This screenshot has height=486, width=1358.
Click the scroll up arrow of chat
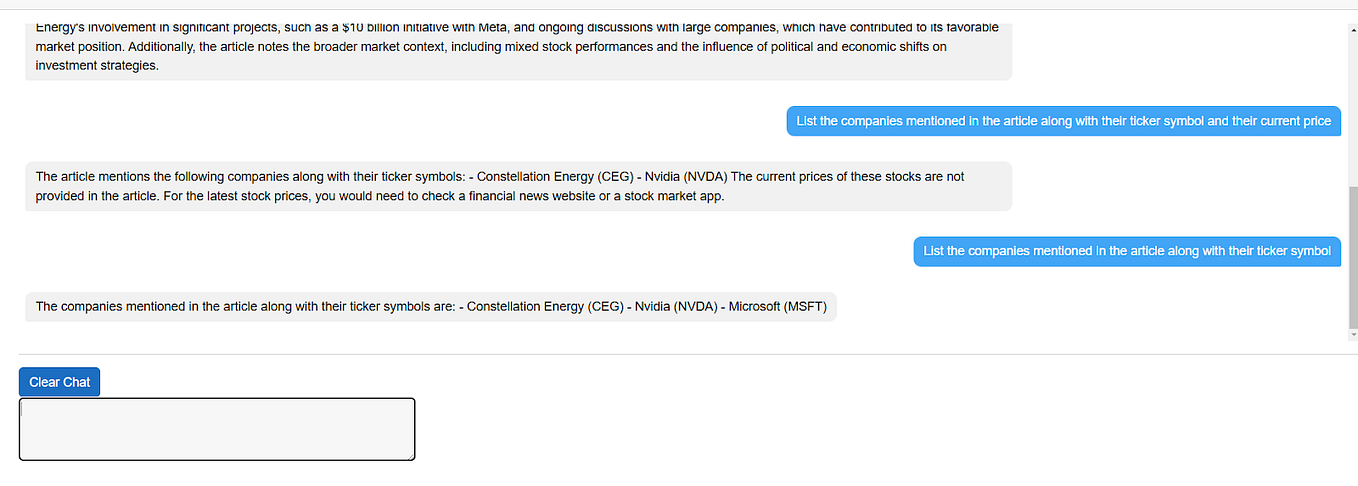[1352, 30]
